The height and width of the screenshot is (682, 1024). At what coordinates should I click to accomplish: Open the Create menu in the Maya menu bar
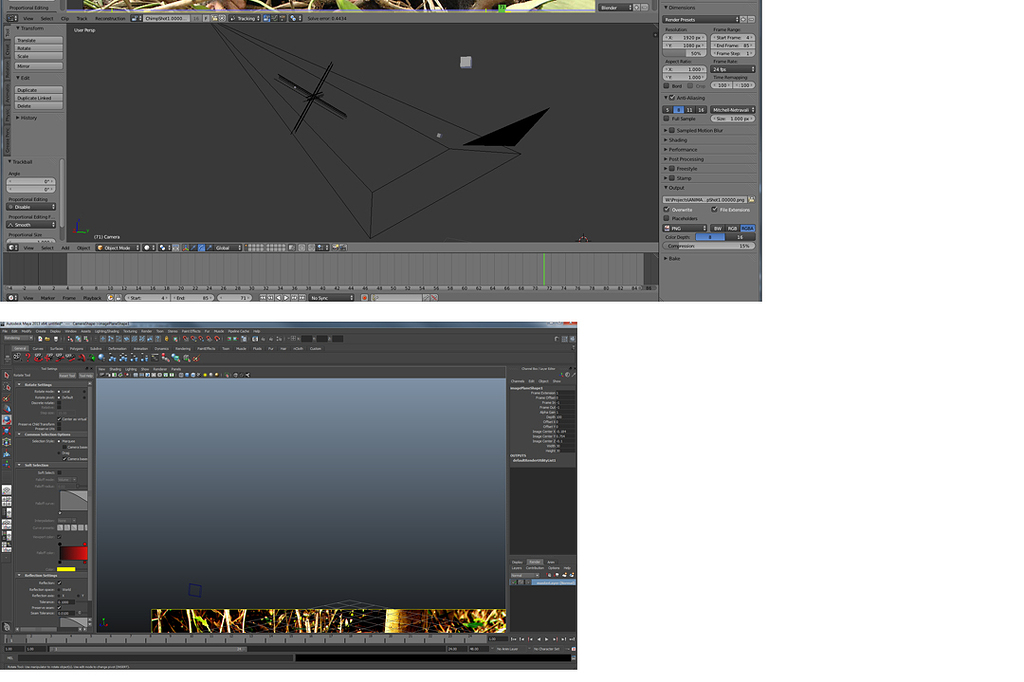click(40, 331)
